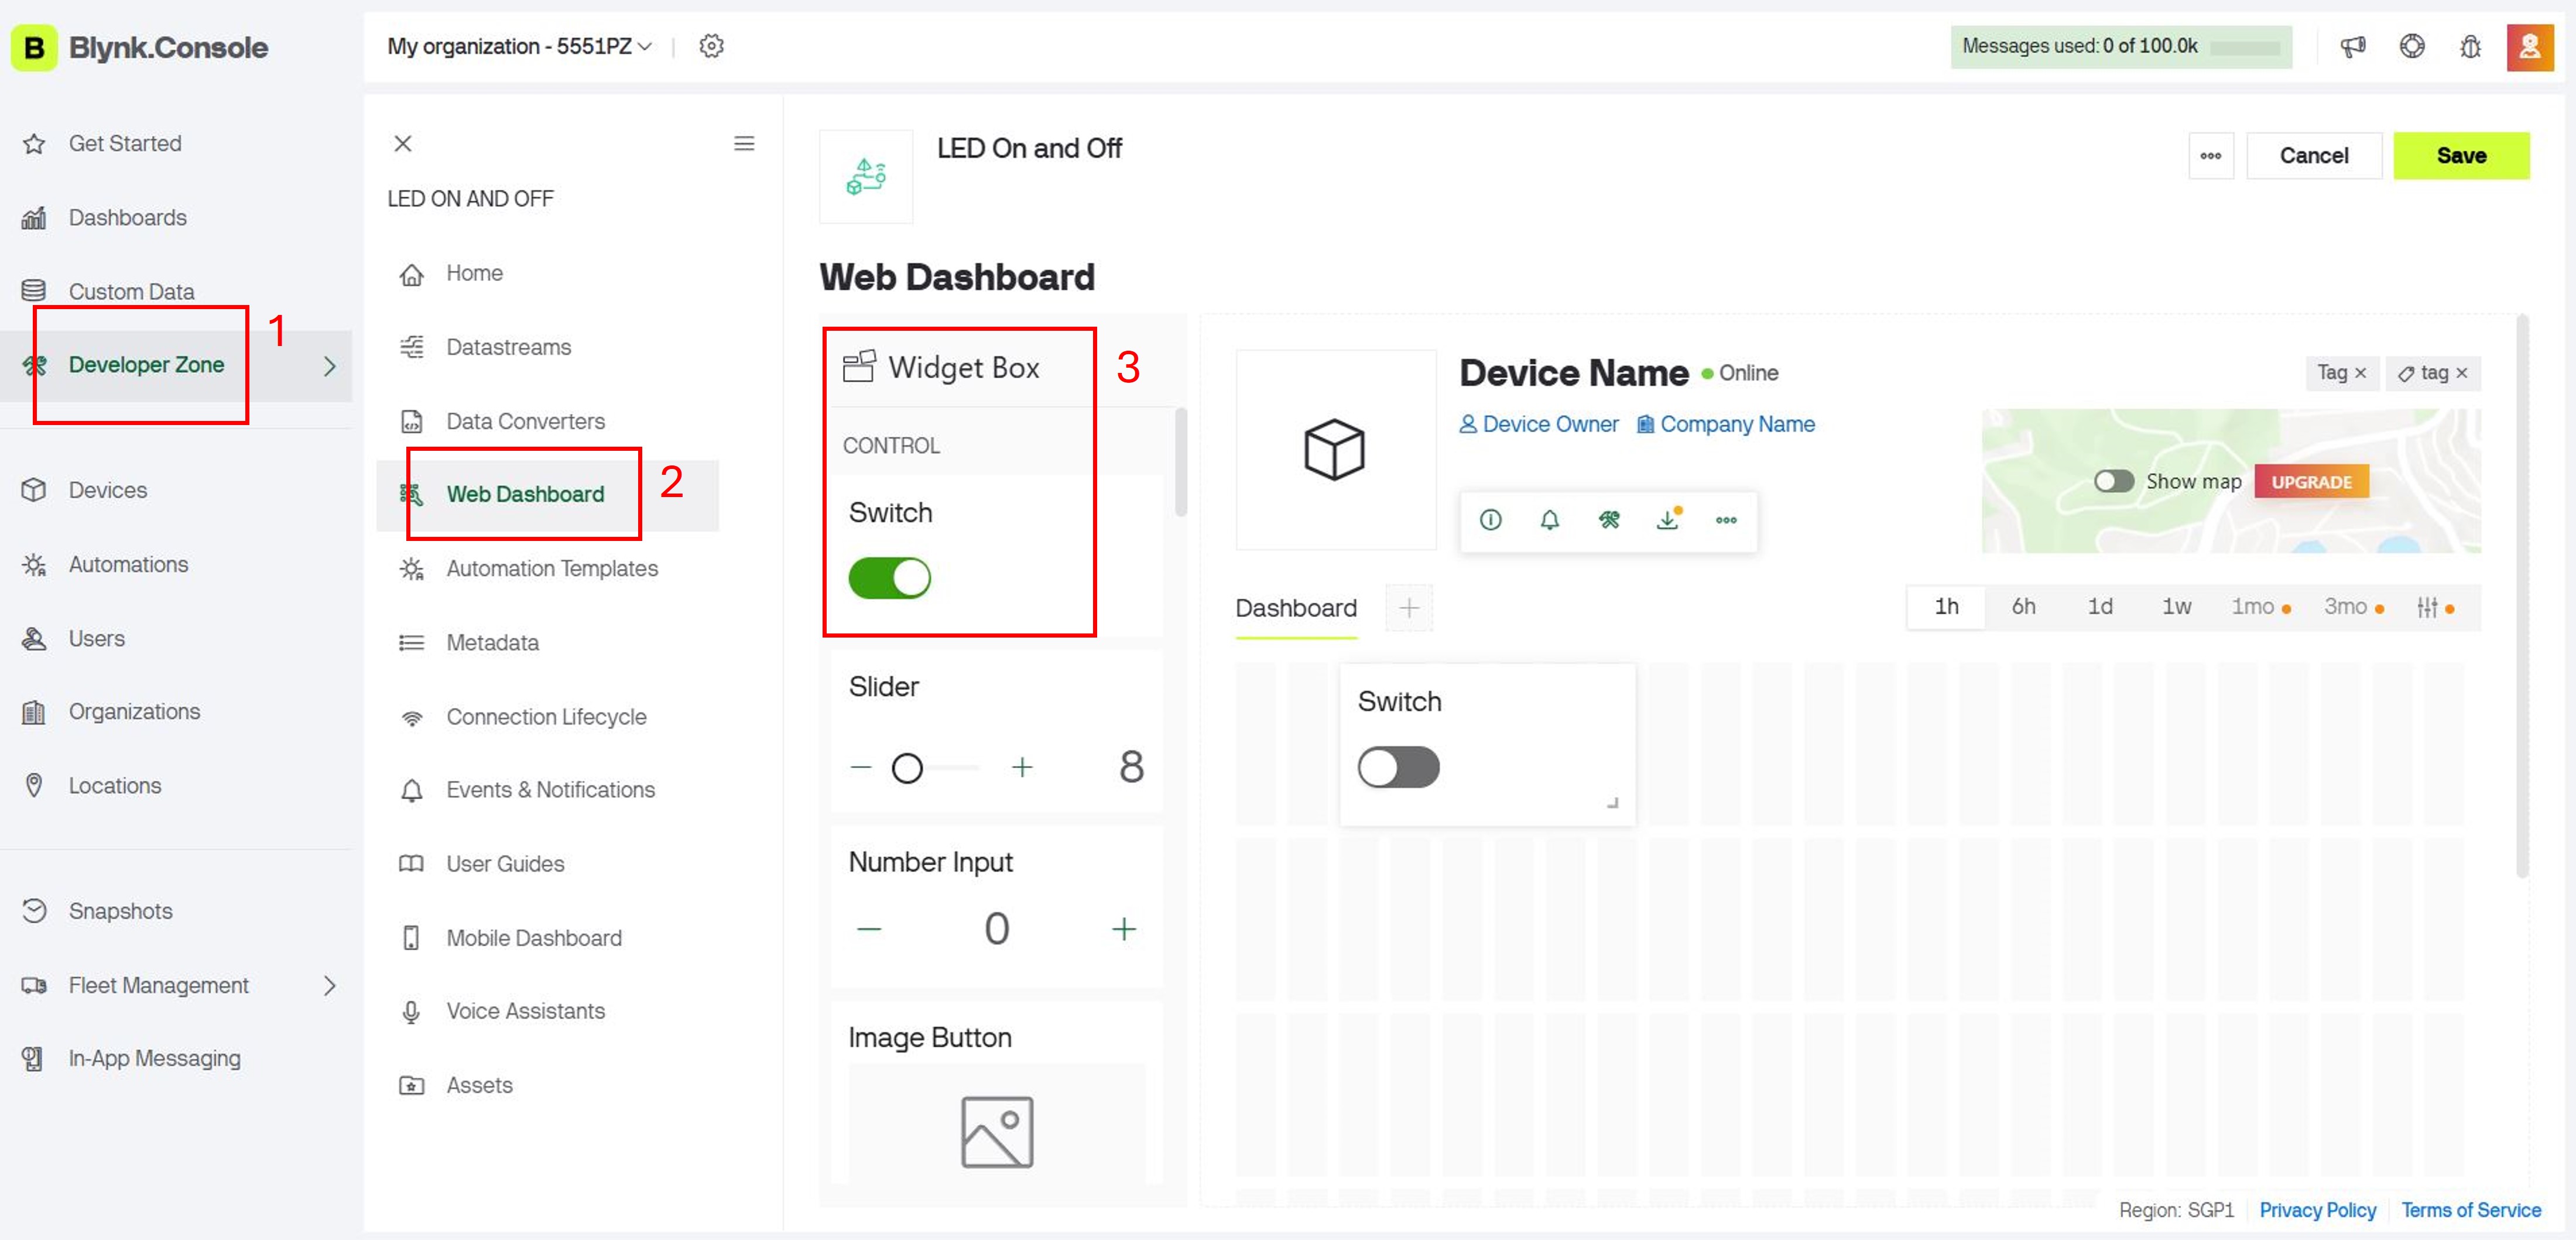Click the Slider minus button

tap(861, 767)
